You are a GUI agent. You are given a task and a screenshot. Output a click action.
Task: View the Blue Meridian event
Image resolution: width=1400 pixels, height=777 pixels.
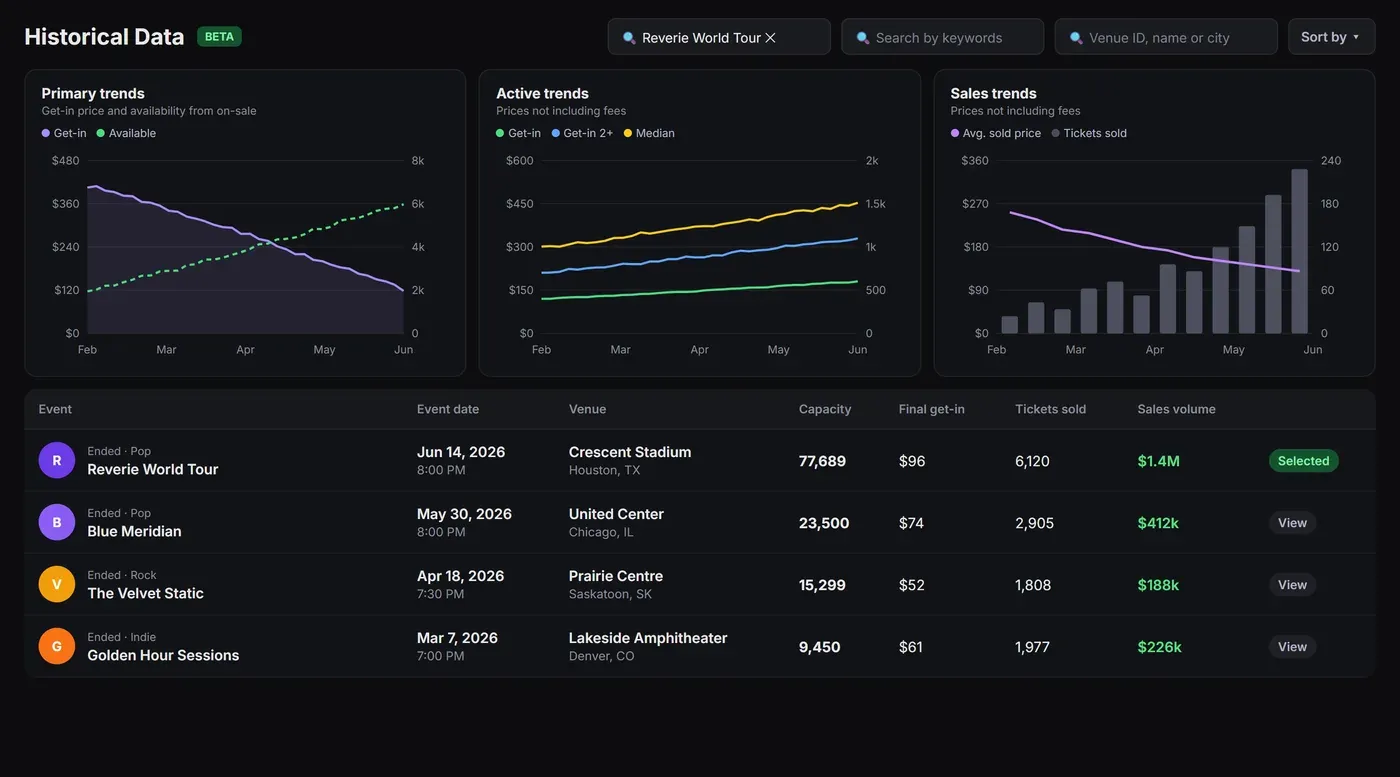point(1292,523)
